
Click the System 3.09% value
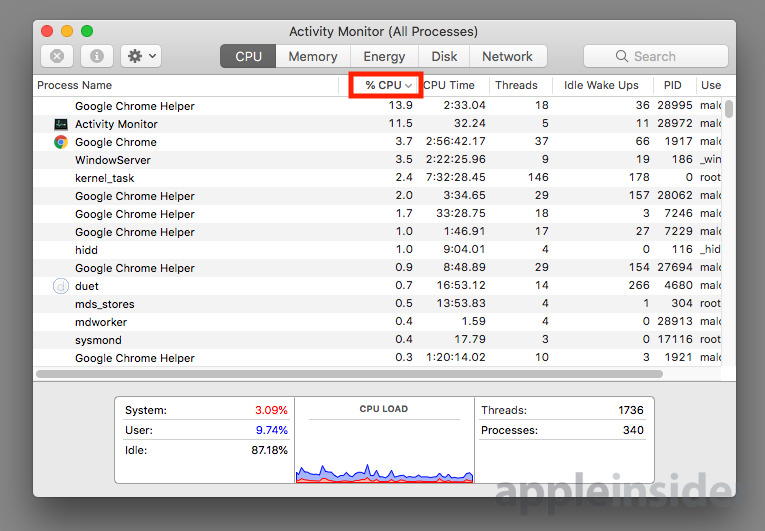click(x=271, y=410)
